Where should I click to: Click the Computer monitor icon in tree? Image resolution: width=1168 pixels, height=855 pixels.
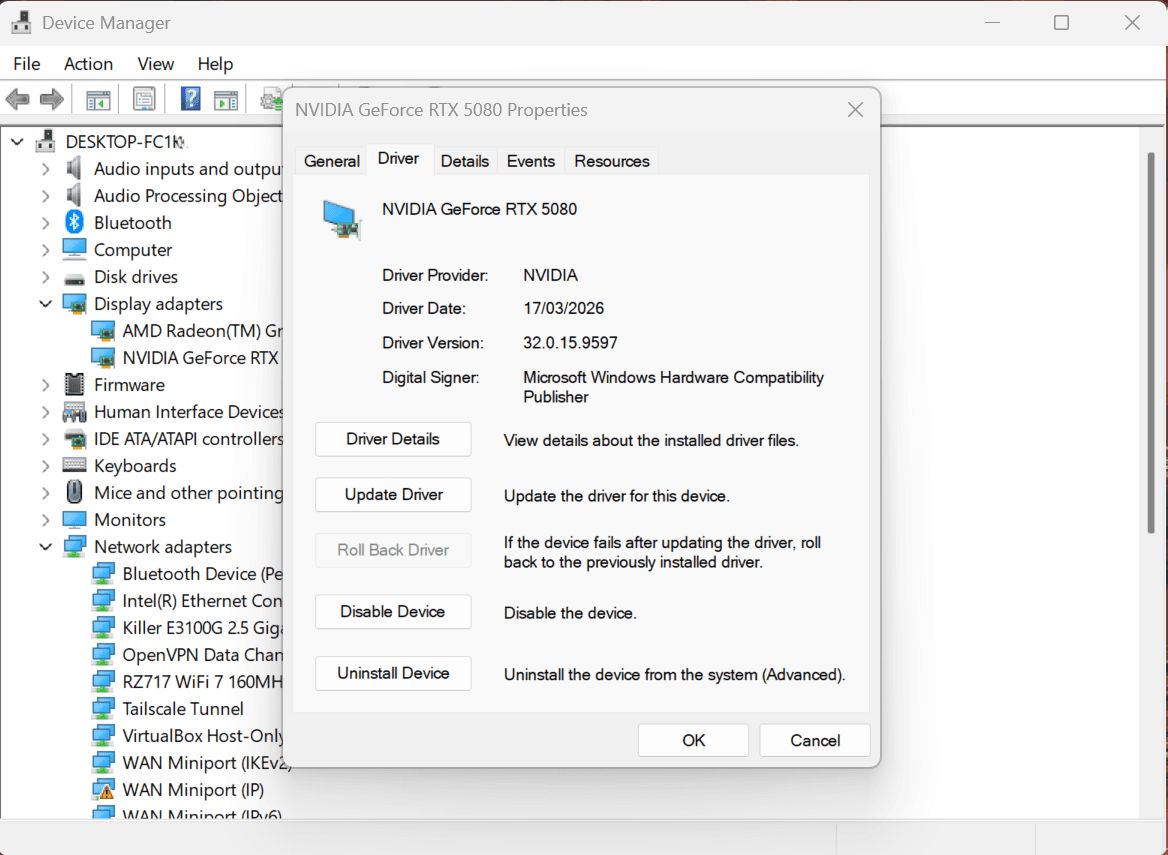(74, 249)
